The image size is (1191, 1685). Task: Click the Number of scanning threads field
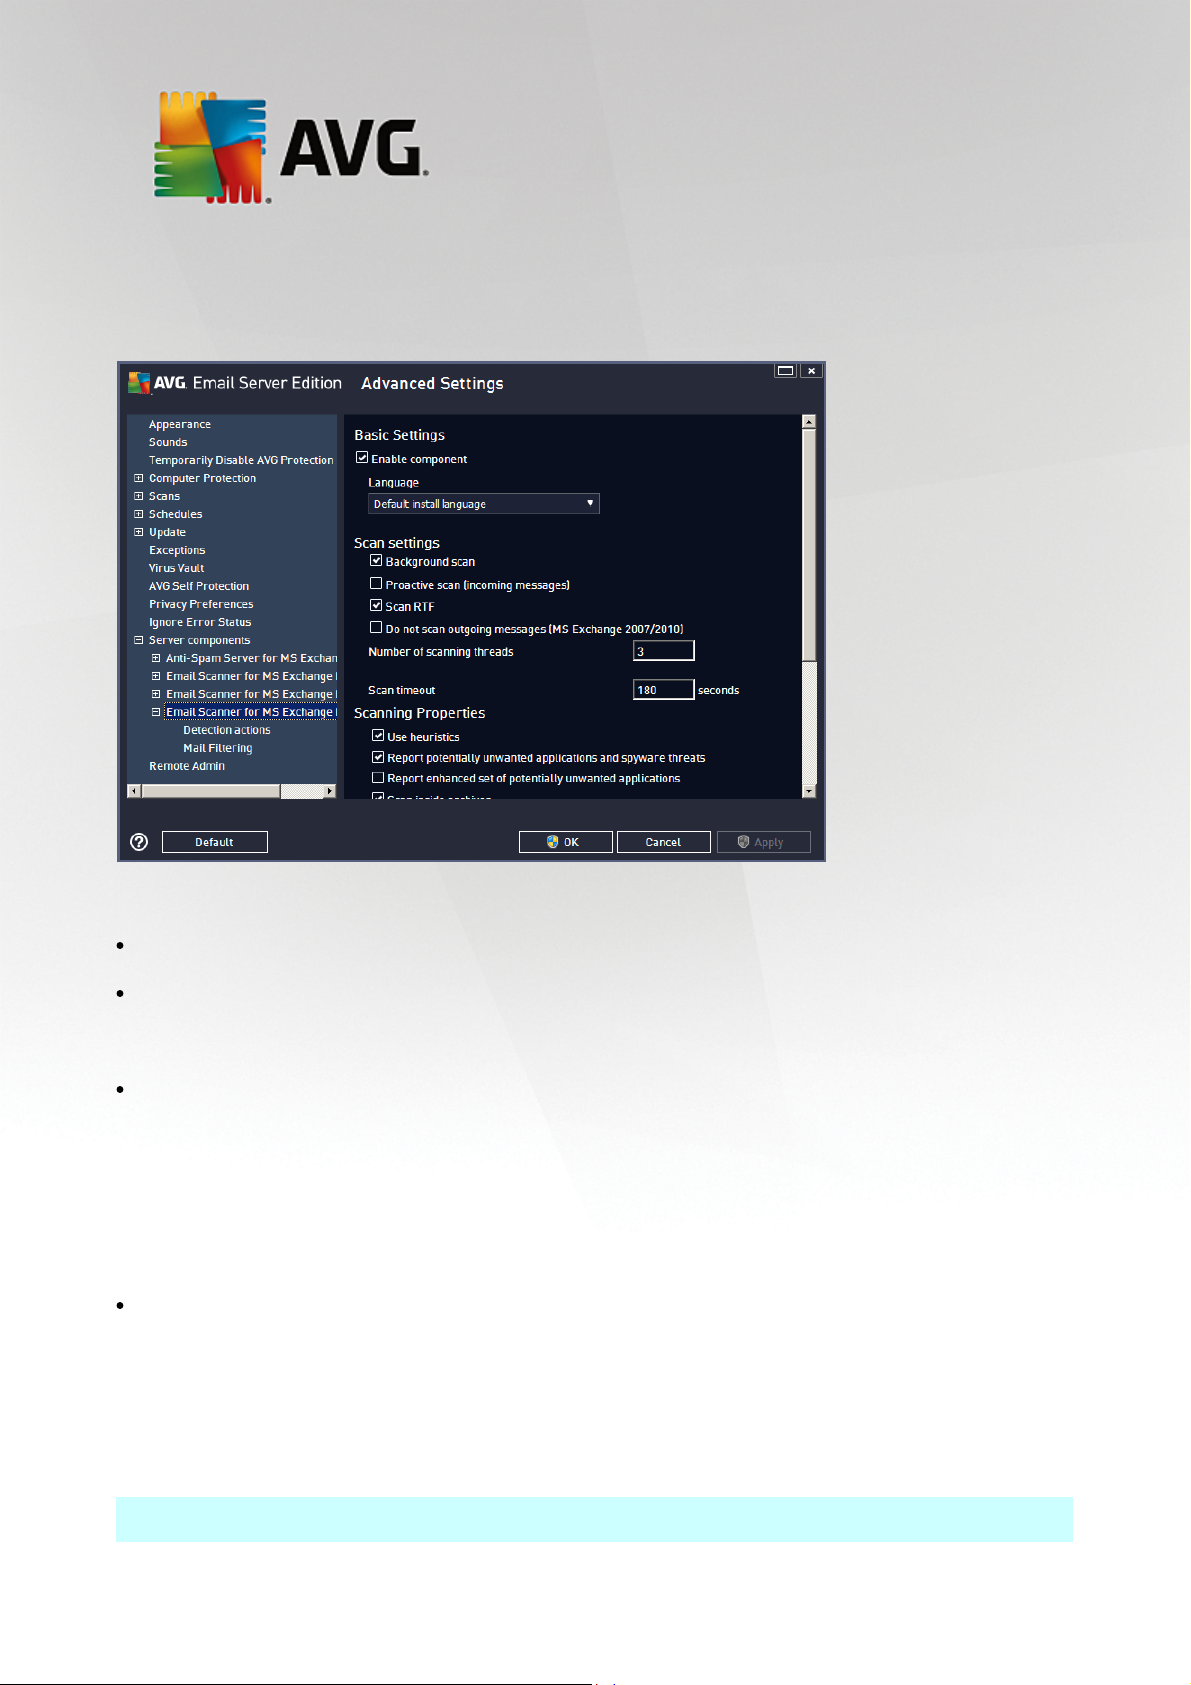click(x=663, y=651)
